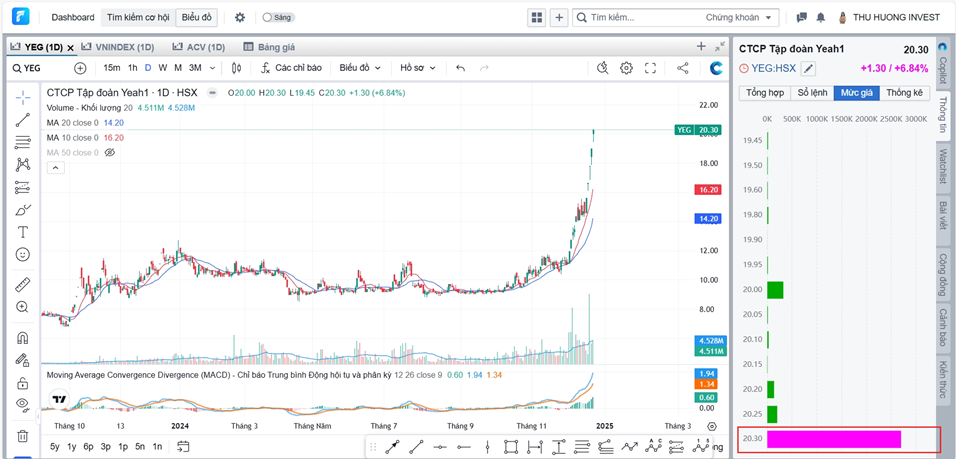Image resolution: width=956 pixels, height=459 pixels.
Task: Select the rectangle tool in floating toolbar
Action: 510,447
